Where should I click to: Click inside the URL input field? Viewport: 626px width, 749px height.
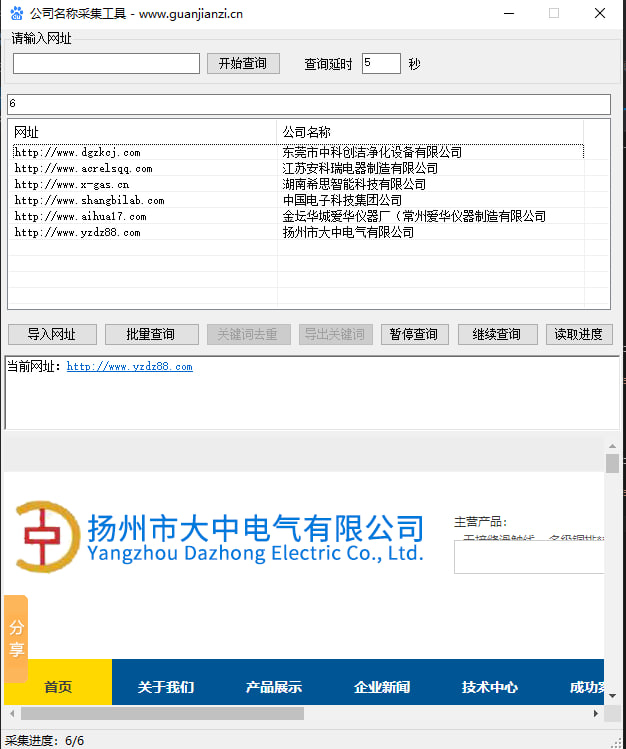[106, 64]
